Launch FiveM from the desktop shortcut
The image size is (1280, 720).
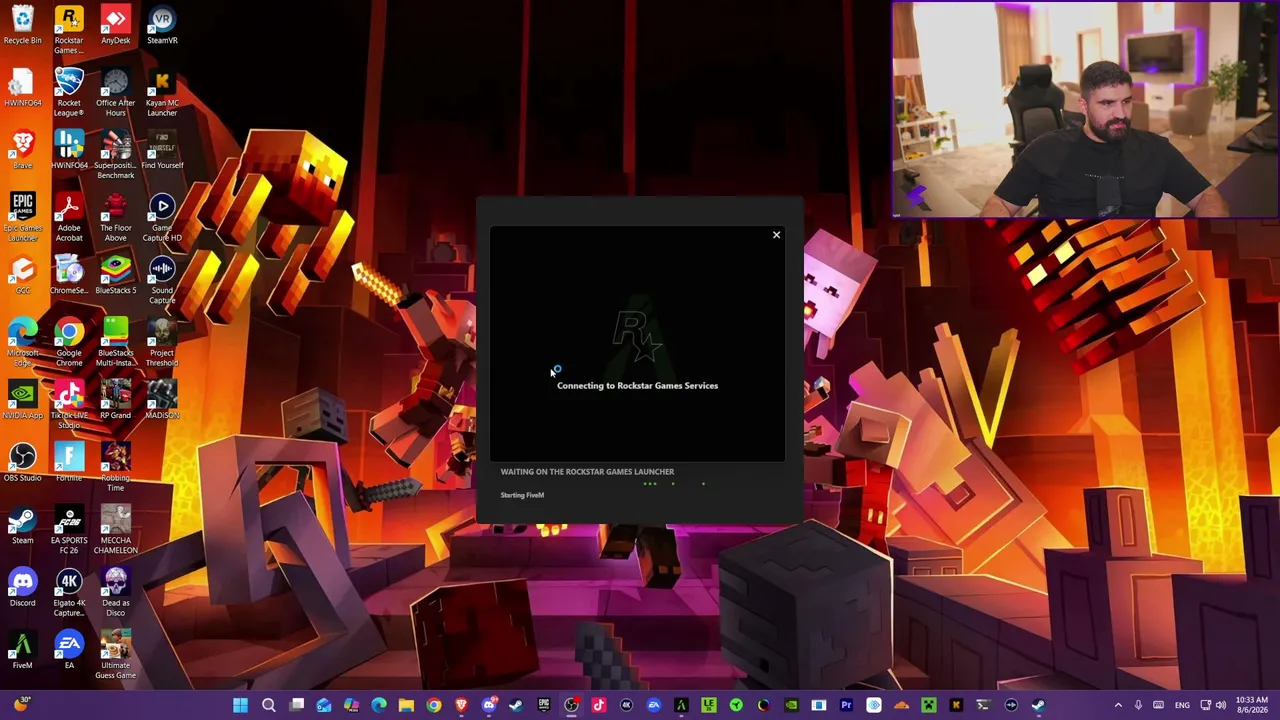(22, 651)
